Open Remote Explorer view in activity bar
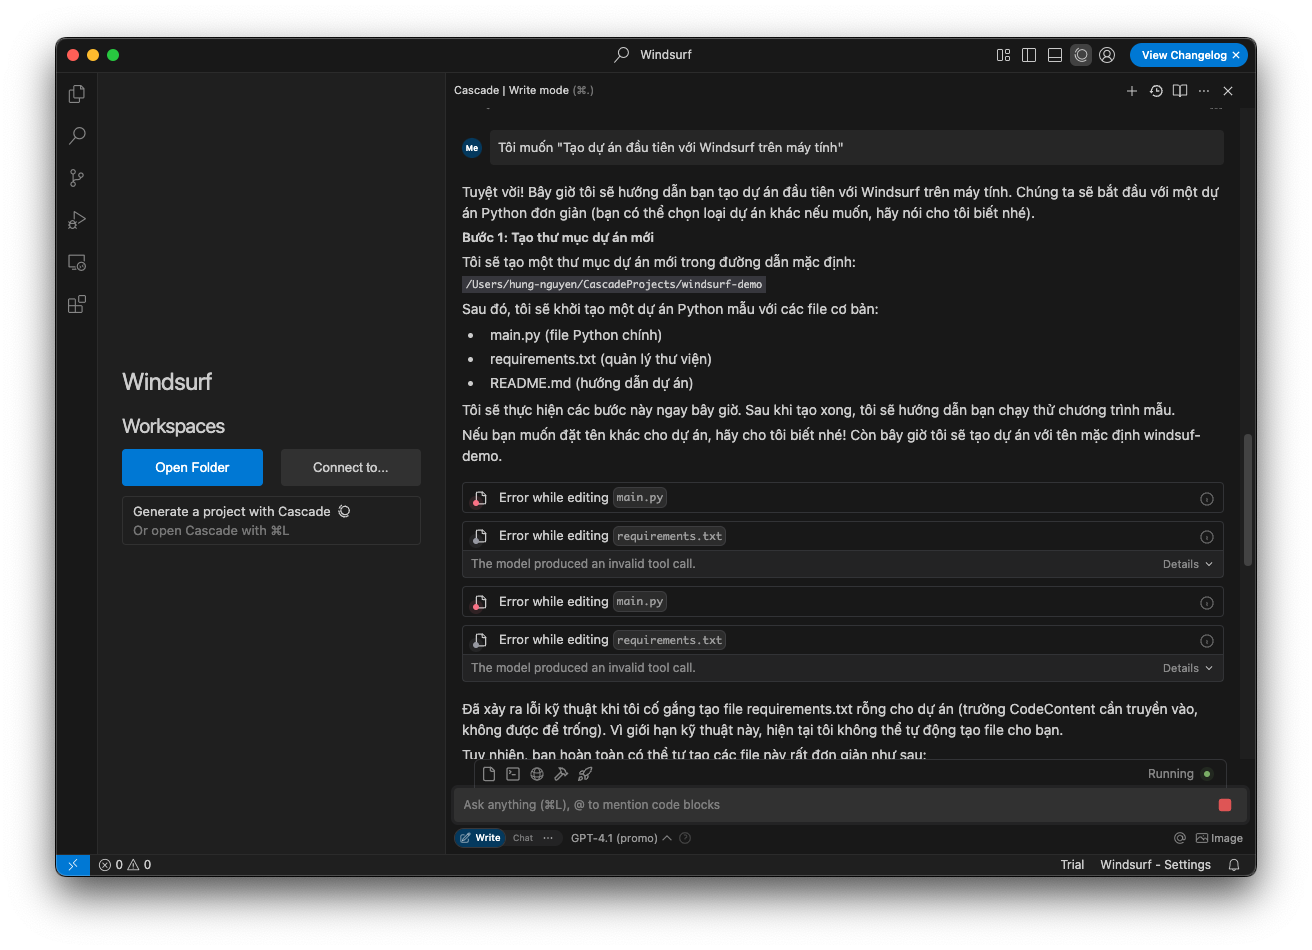The width and height of the screenshot is (1312, 950). tap(77, 262)
